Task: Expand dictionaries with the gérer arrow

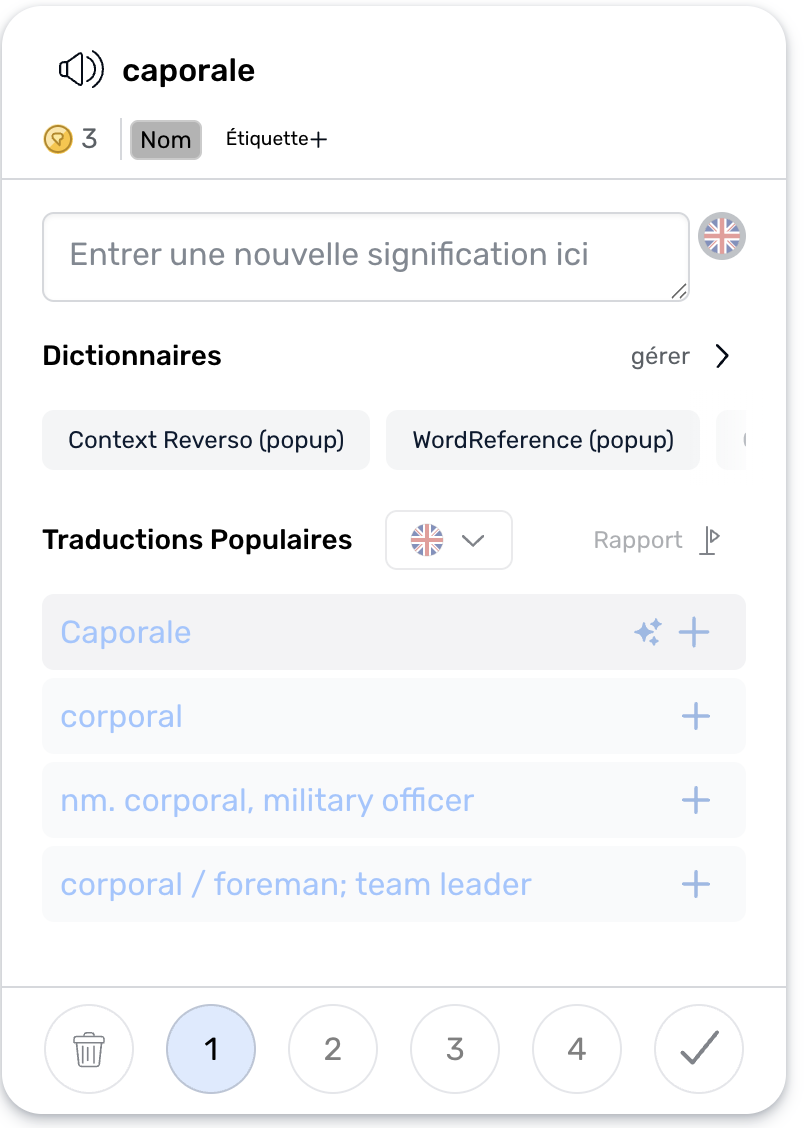Action: coord(722,356)
